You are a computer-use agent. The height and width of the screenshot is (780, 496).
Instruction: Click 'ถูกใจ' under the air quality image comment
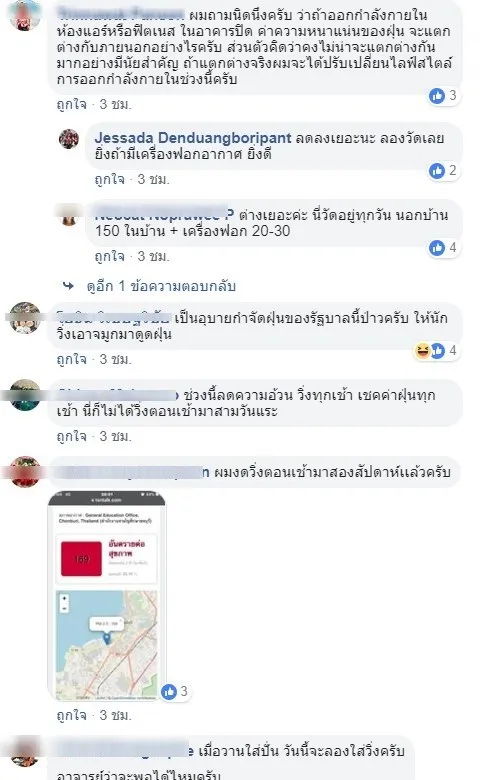click(72, 715)
